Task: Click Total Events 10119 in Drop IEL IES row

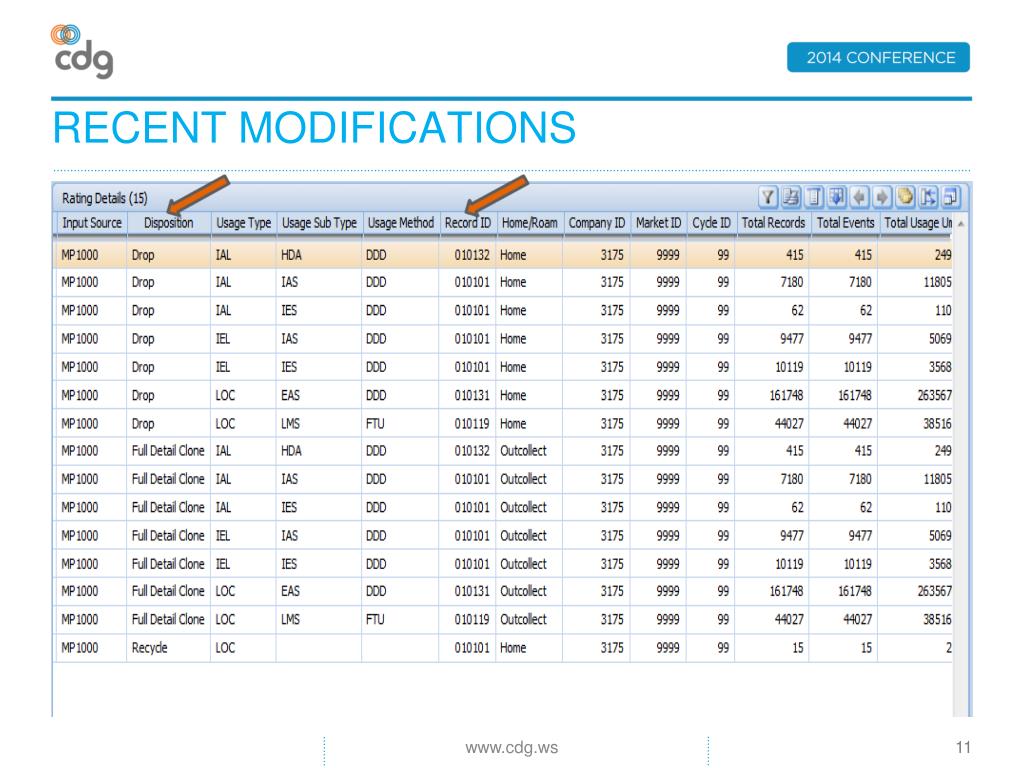Action: click(857, 368)
